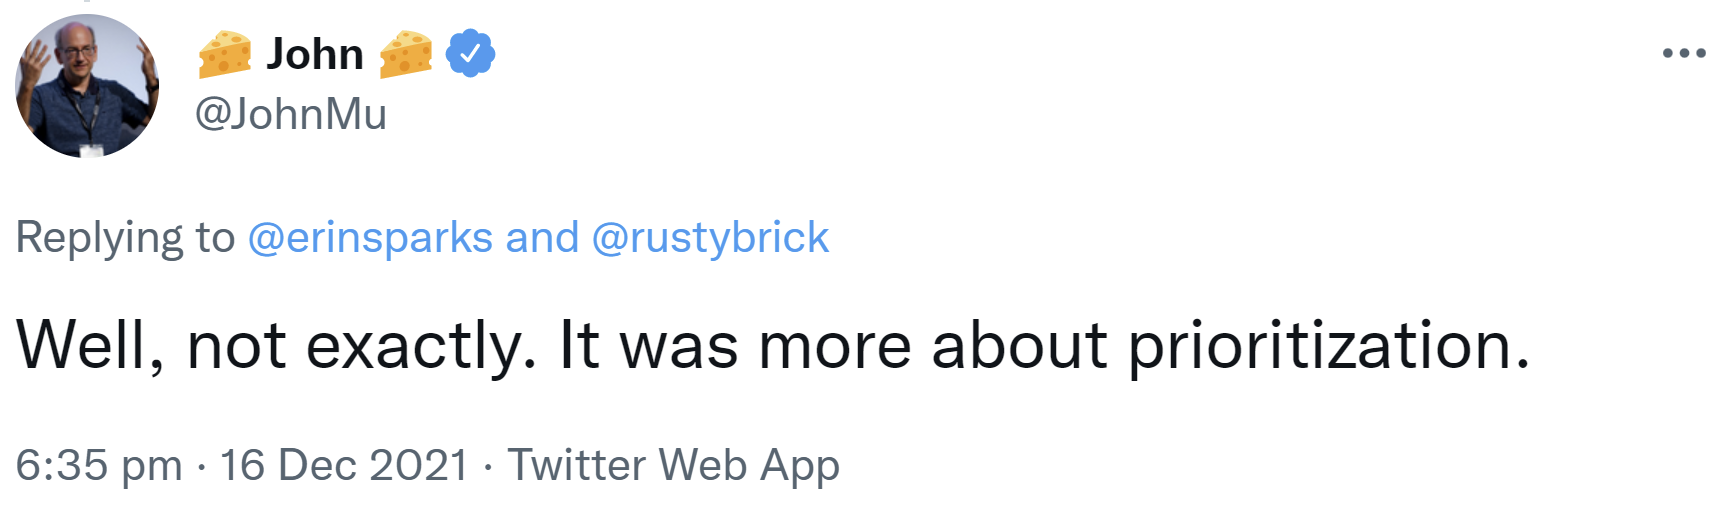Open the @erinsparks mention link

[370, 238]
